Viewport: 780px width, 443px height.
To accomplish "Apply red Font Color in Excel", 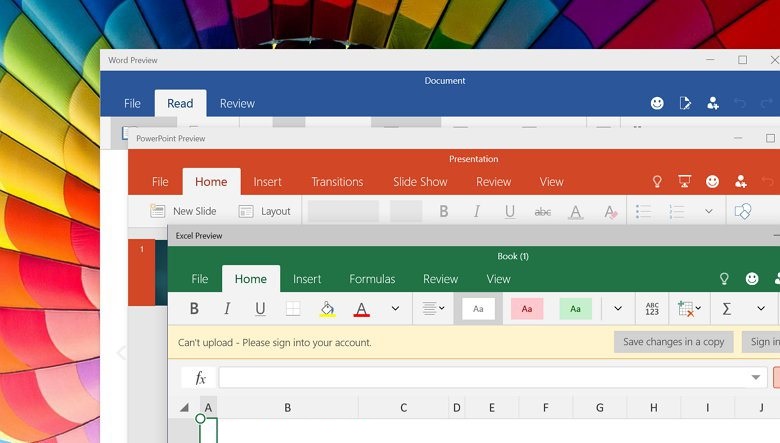I will 362,309.
